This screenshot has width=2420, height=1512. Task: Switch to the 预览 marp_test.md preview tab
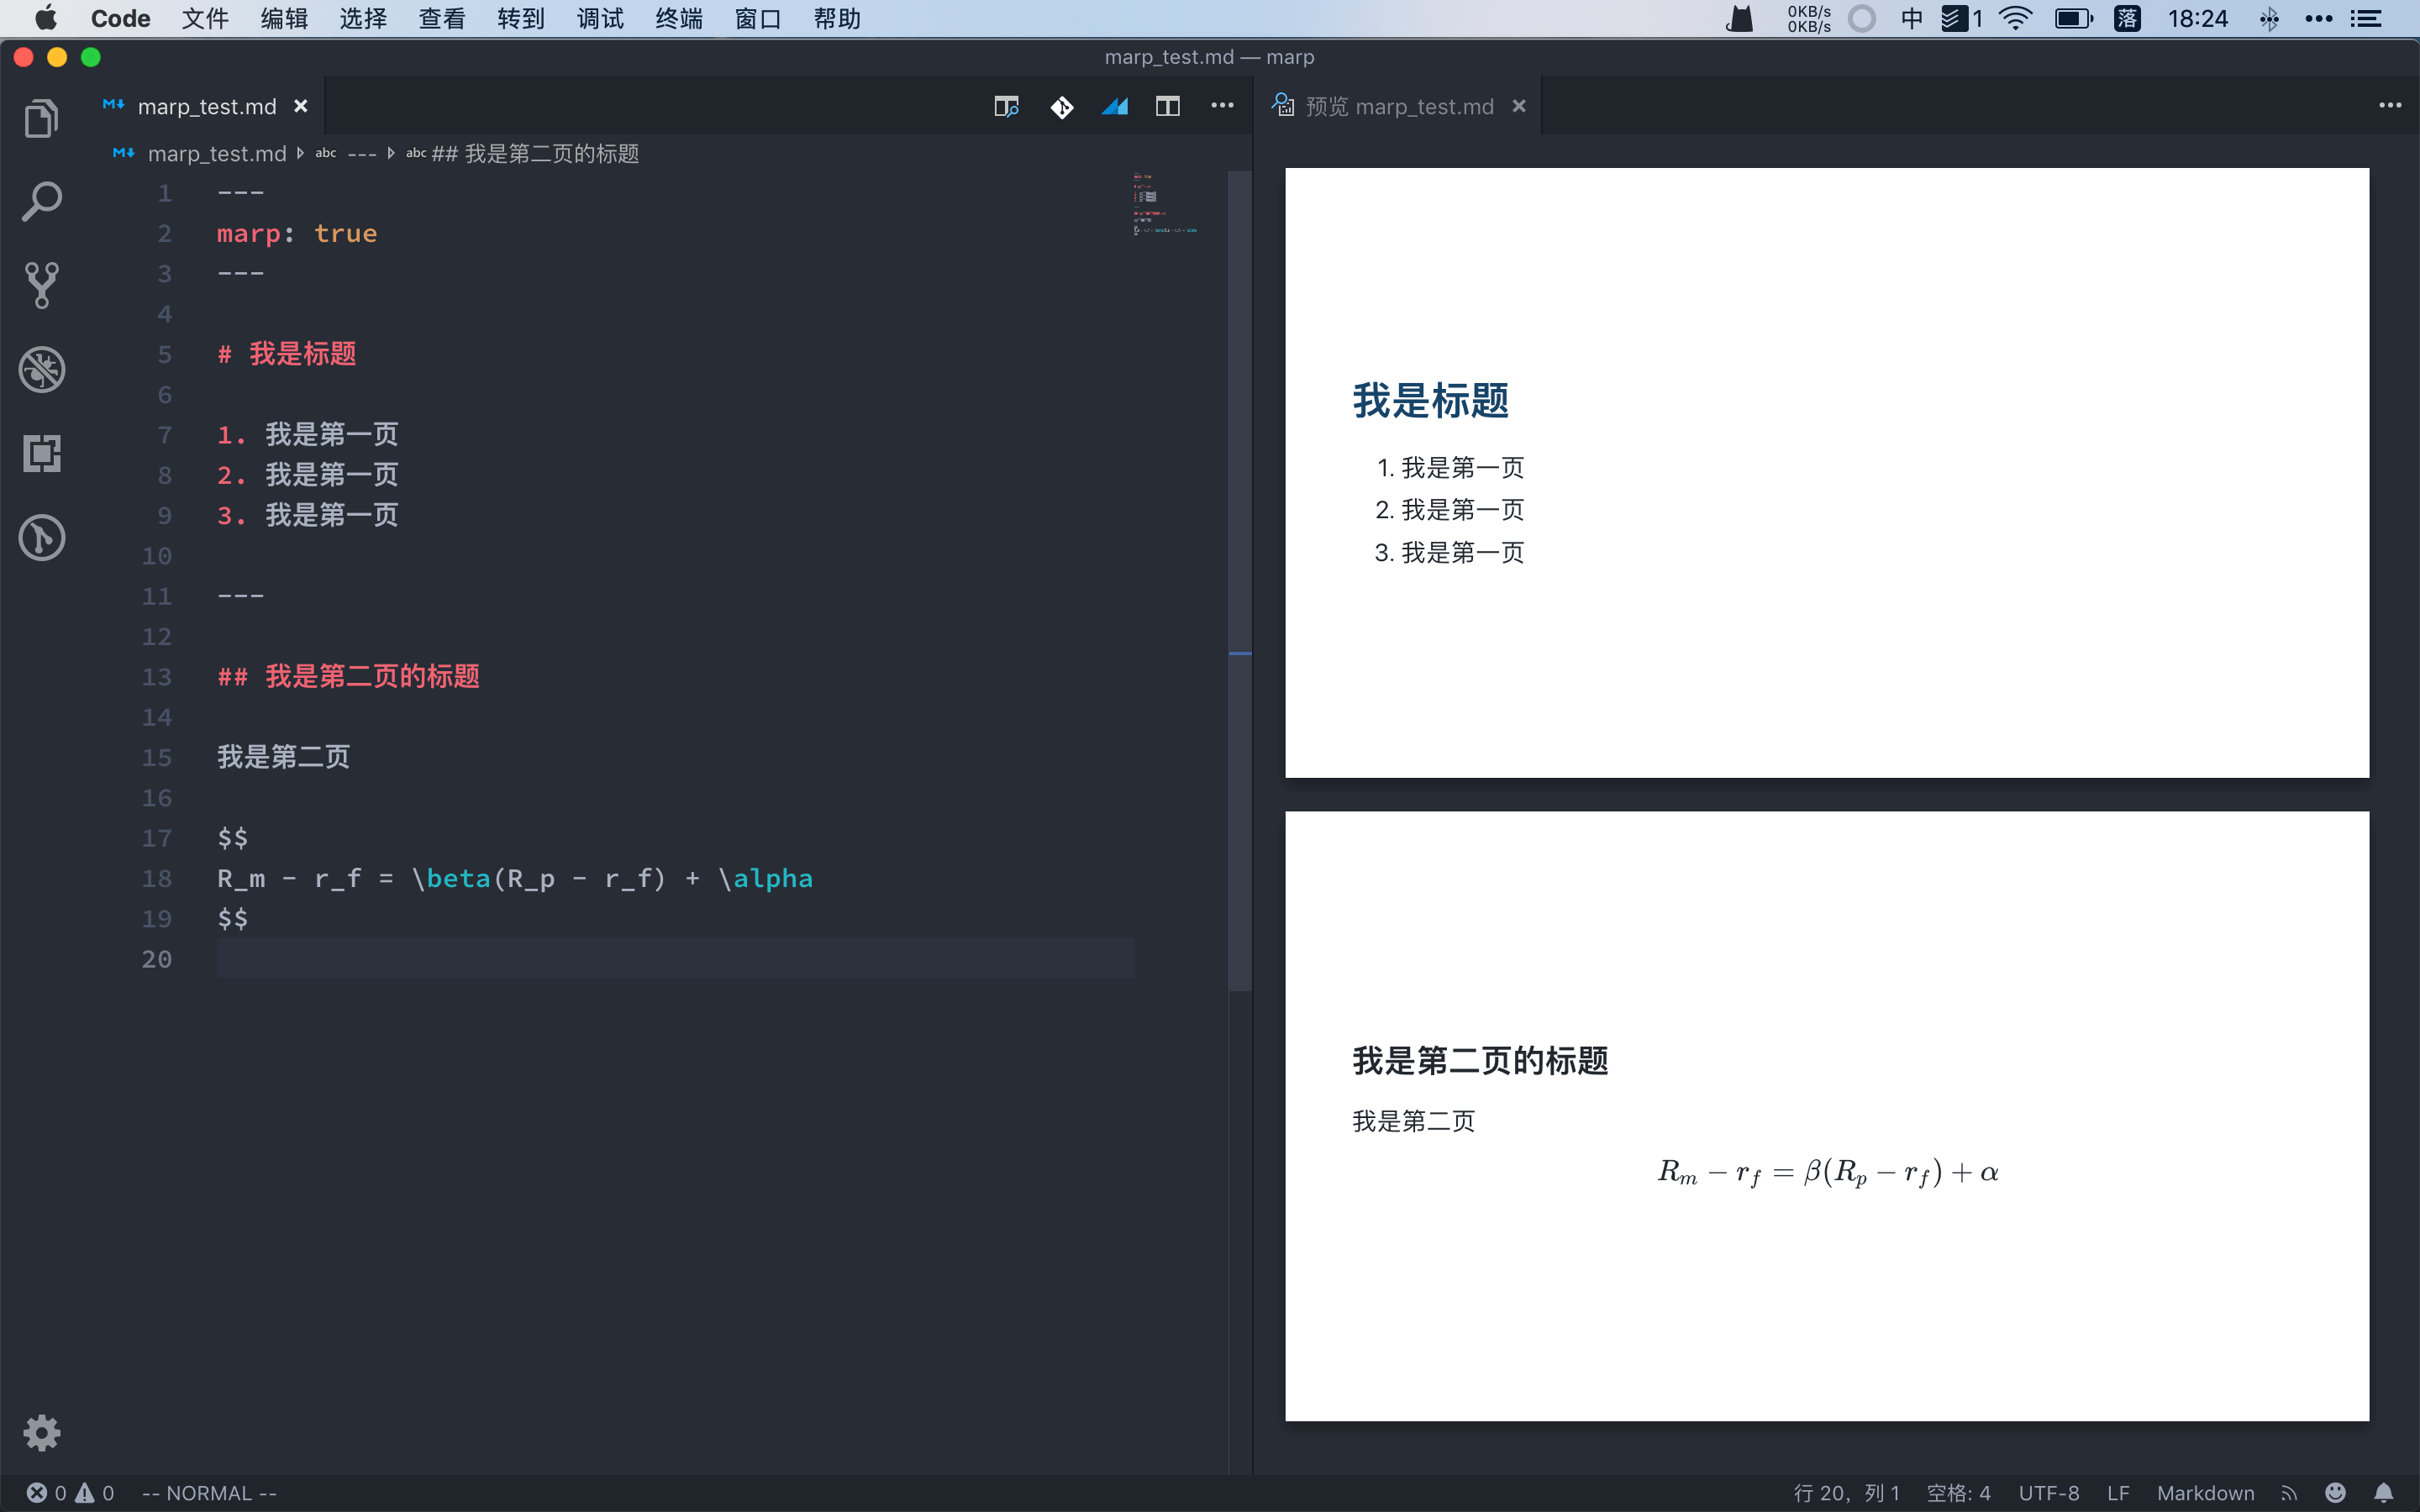tap(1398, 106)
